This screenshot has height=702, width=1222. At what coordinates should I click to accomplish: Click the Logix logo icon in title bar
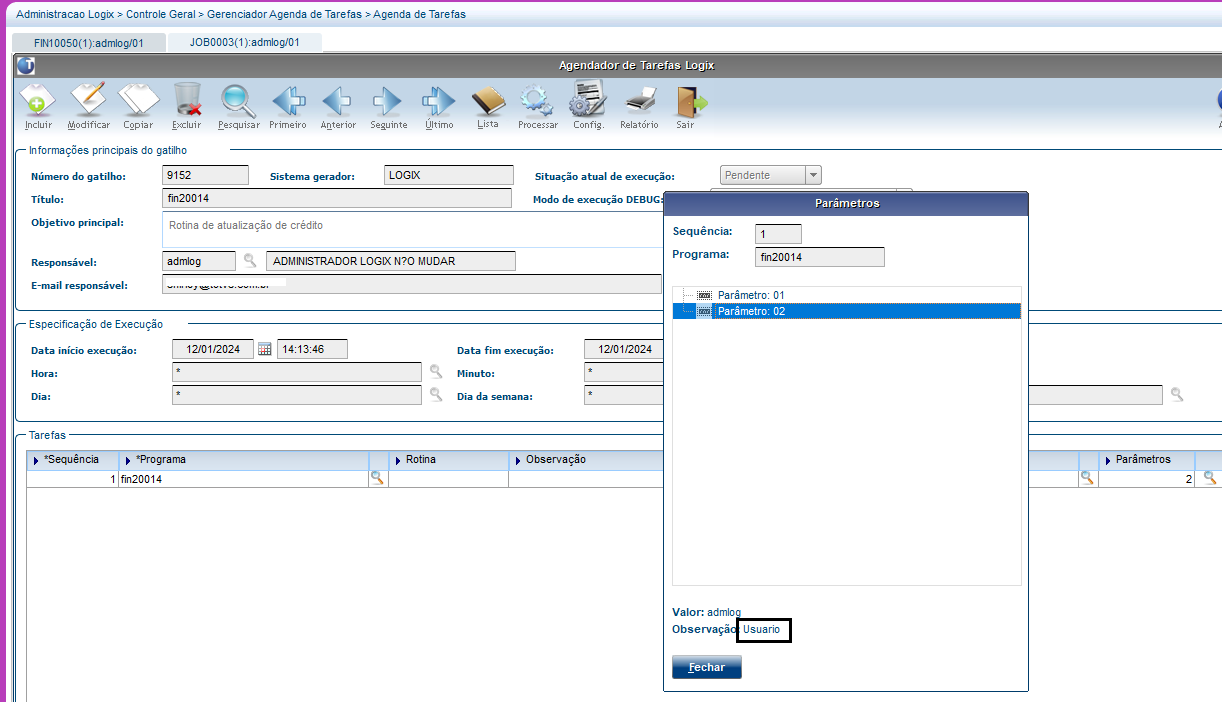click(26, 66)
